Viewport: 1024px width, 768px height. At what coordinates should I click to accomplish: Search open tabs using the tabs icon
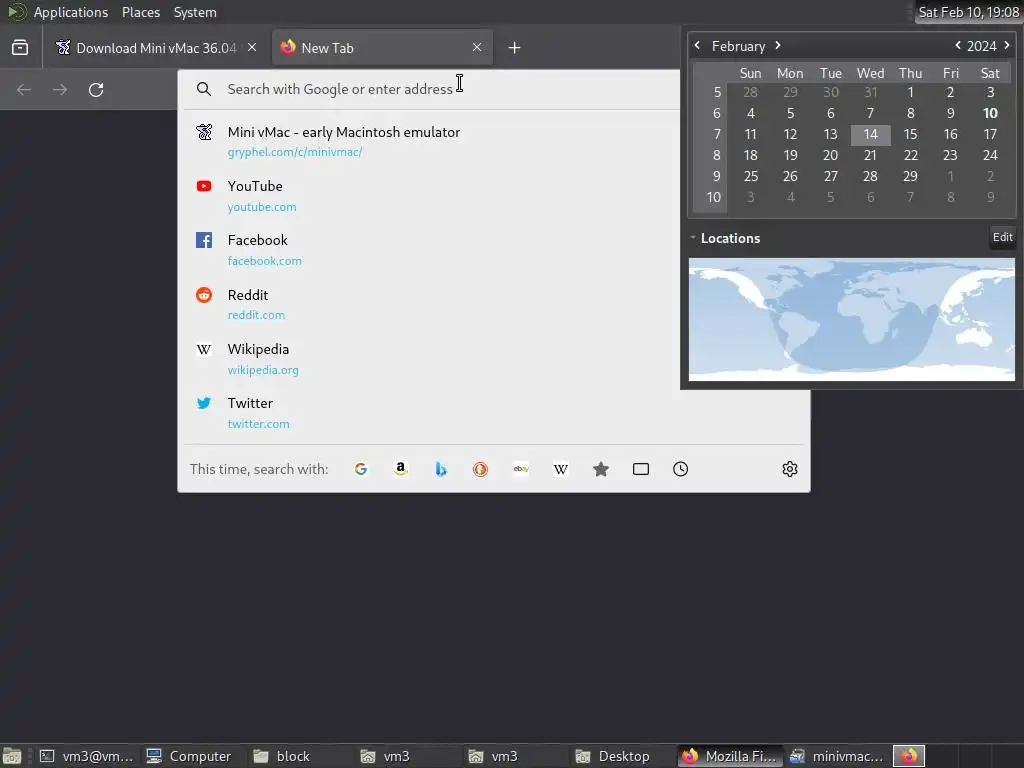coord(641,469)
